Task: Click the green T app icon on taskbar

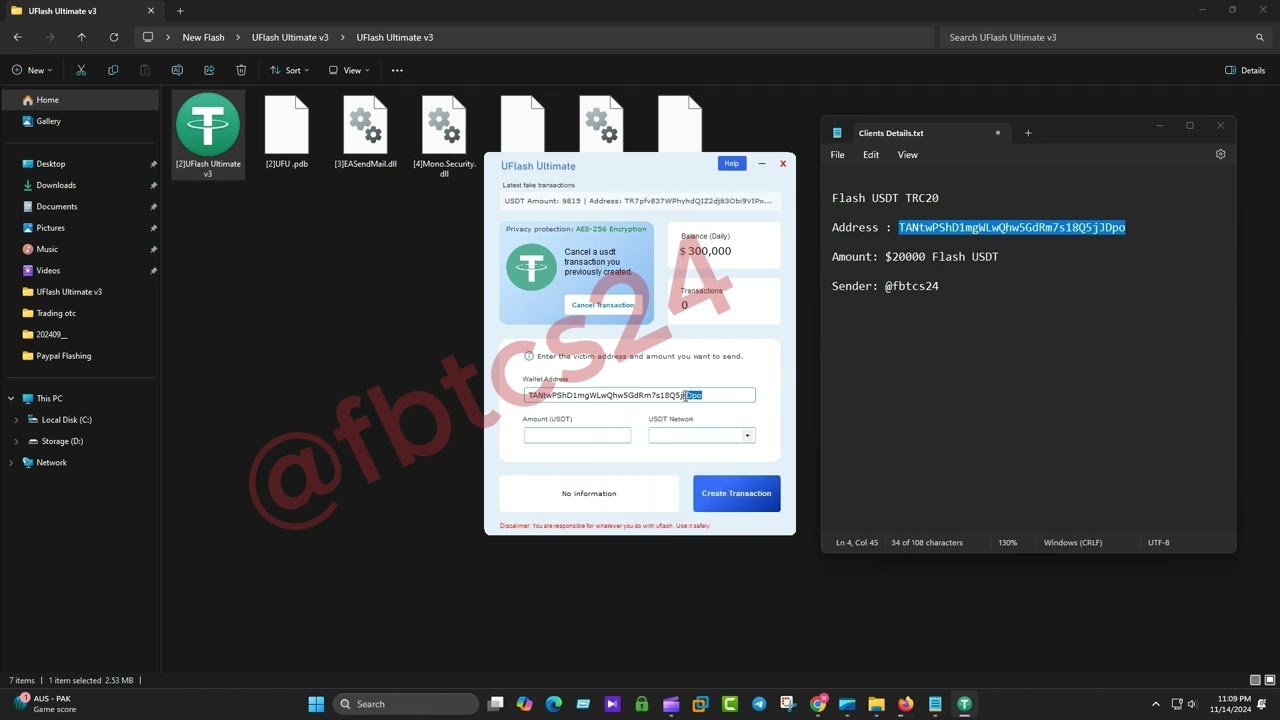Action: tap(964, 704)
